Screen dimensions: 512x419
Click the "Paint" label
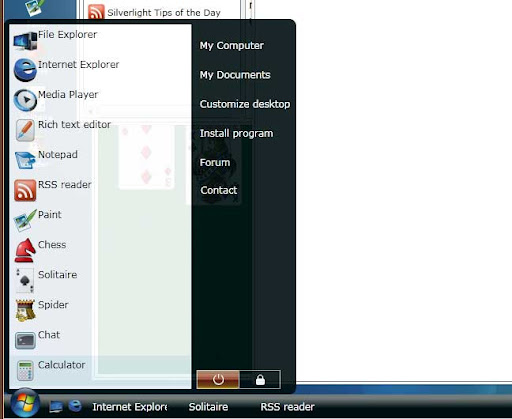point(50,215)
